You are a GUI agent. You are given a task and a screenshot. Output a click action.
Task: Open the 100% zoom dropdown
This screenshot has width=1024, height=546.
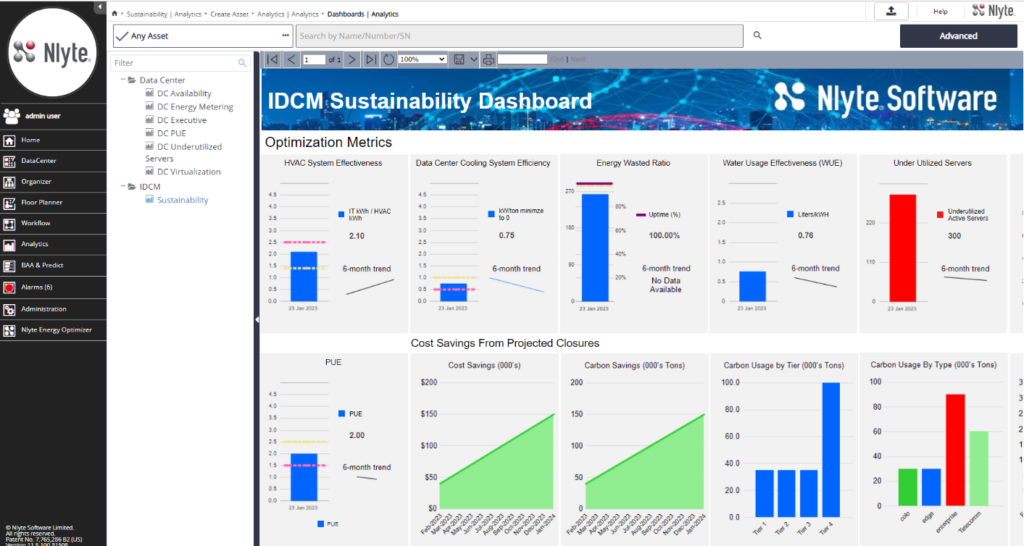[423, 59]
